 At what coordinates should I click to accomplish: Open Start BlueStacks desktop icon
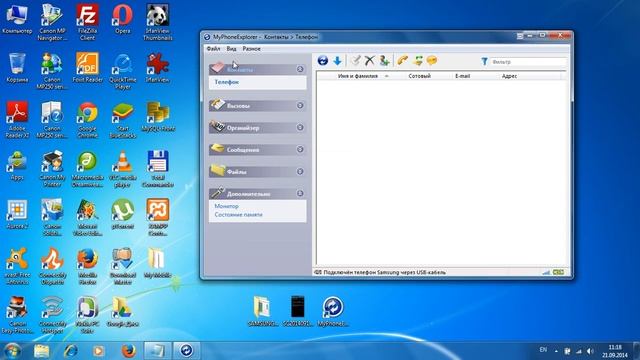click(122, 120)
